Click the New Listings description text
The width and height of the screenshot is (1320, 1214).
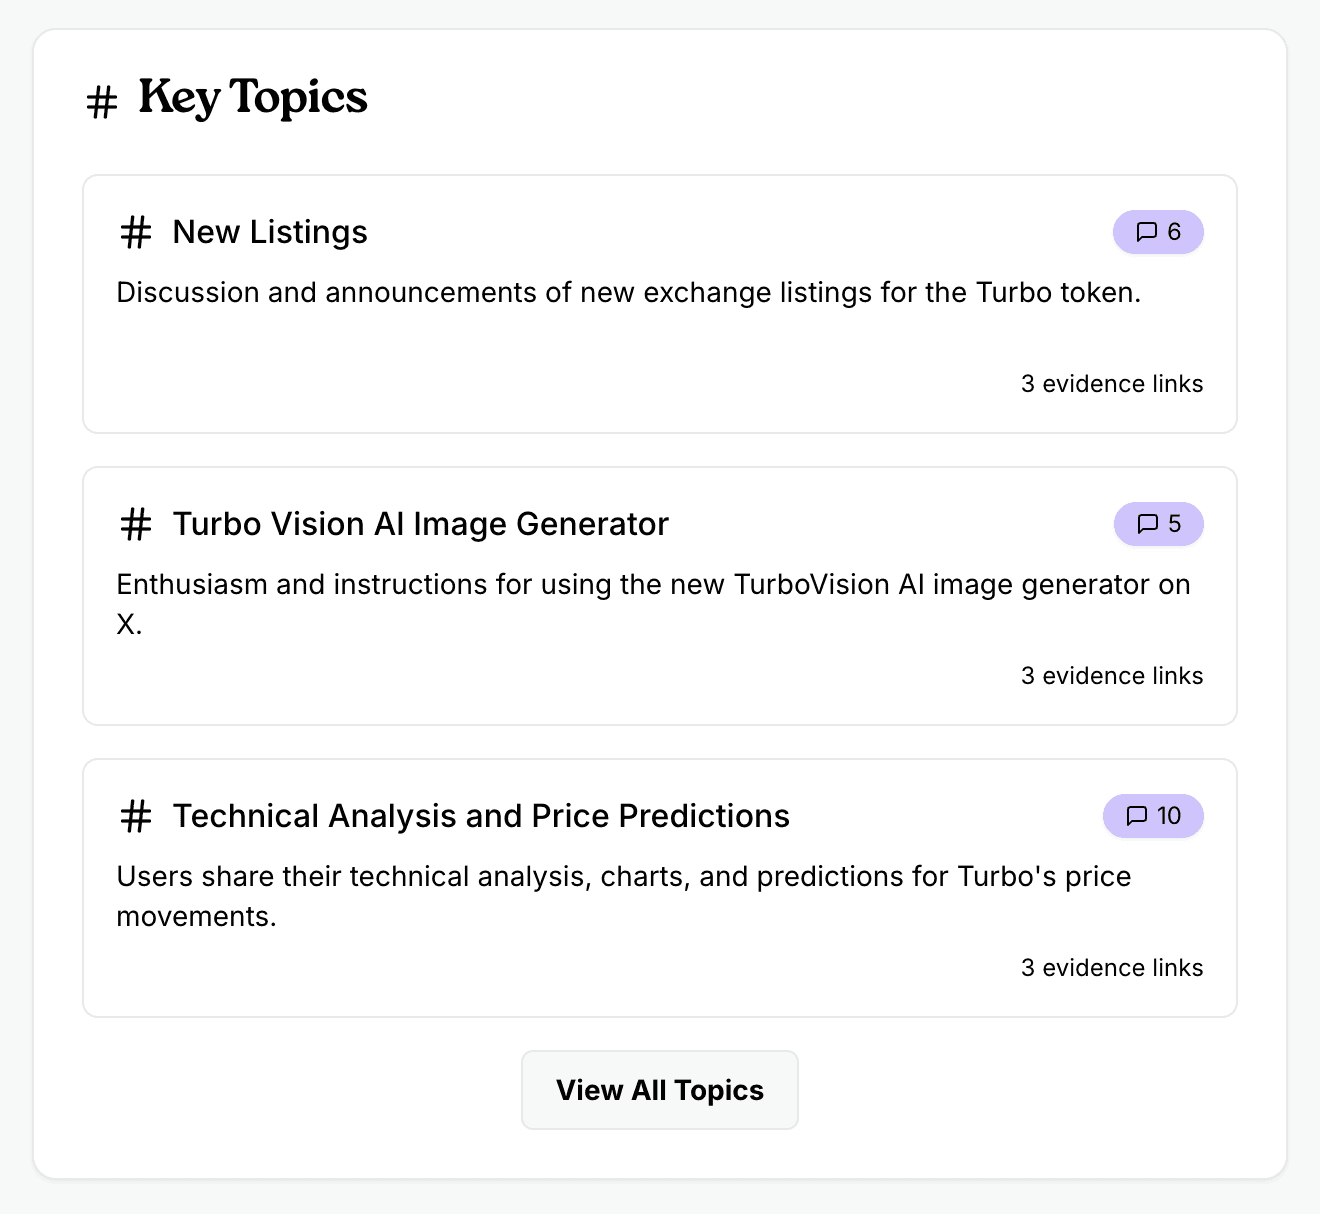point(628,293)
